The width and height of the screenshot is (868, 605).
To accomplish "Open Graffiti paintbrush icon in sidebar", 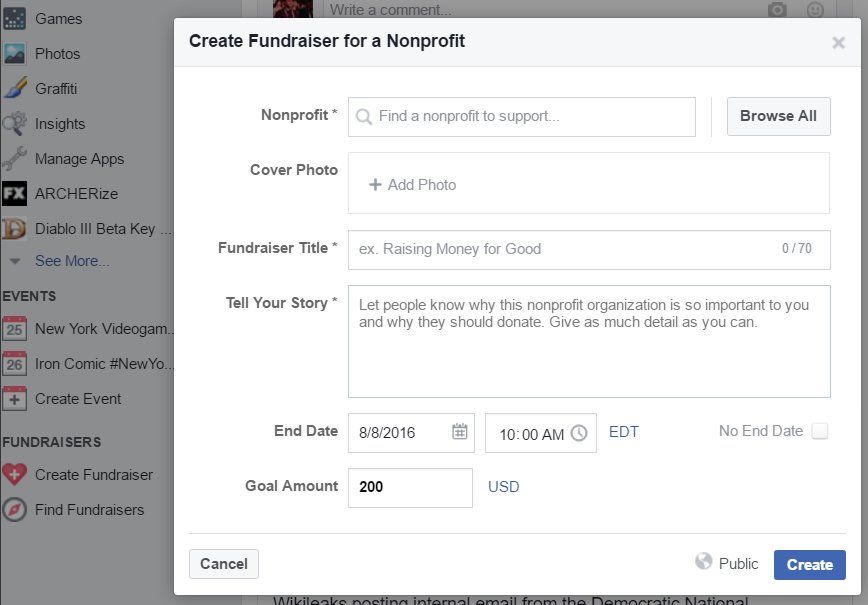I will click(x=15, y=88).
